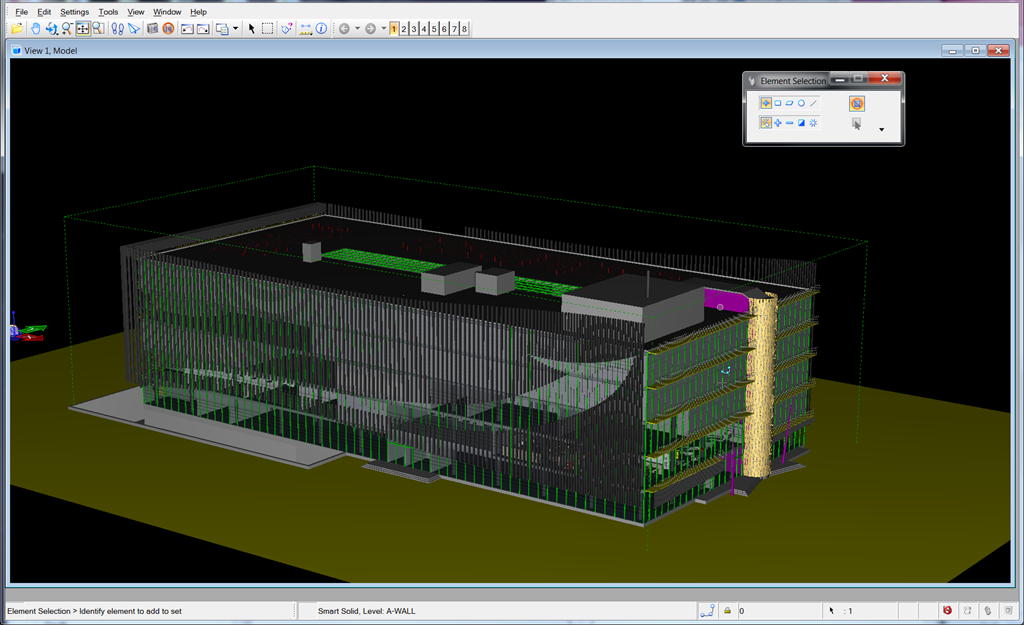The height and width of the screenshot is (625, 1024).
Task: Toggle the Disable Handles button in Element Selection
Action: 856,103
